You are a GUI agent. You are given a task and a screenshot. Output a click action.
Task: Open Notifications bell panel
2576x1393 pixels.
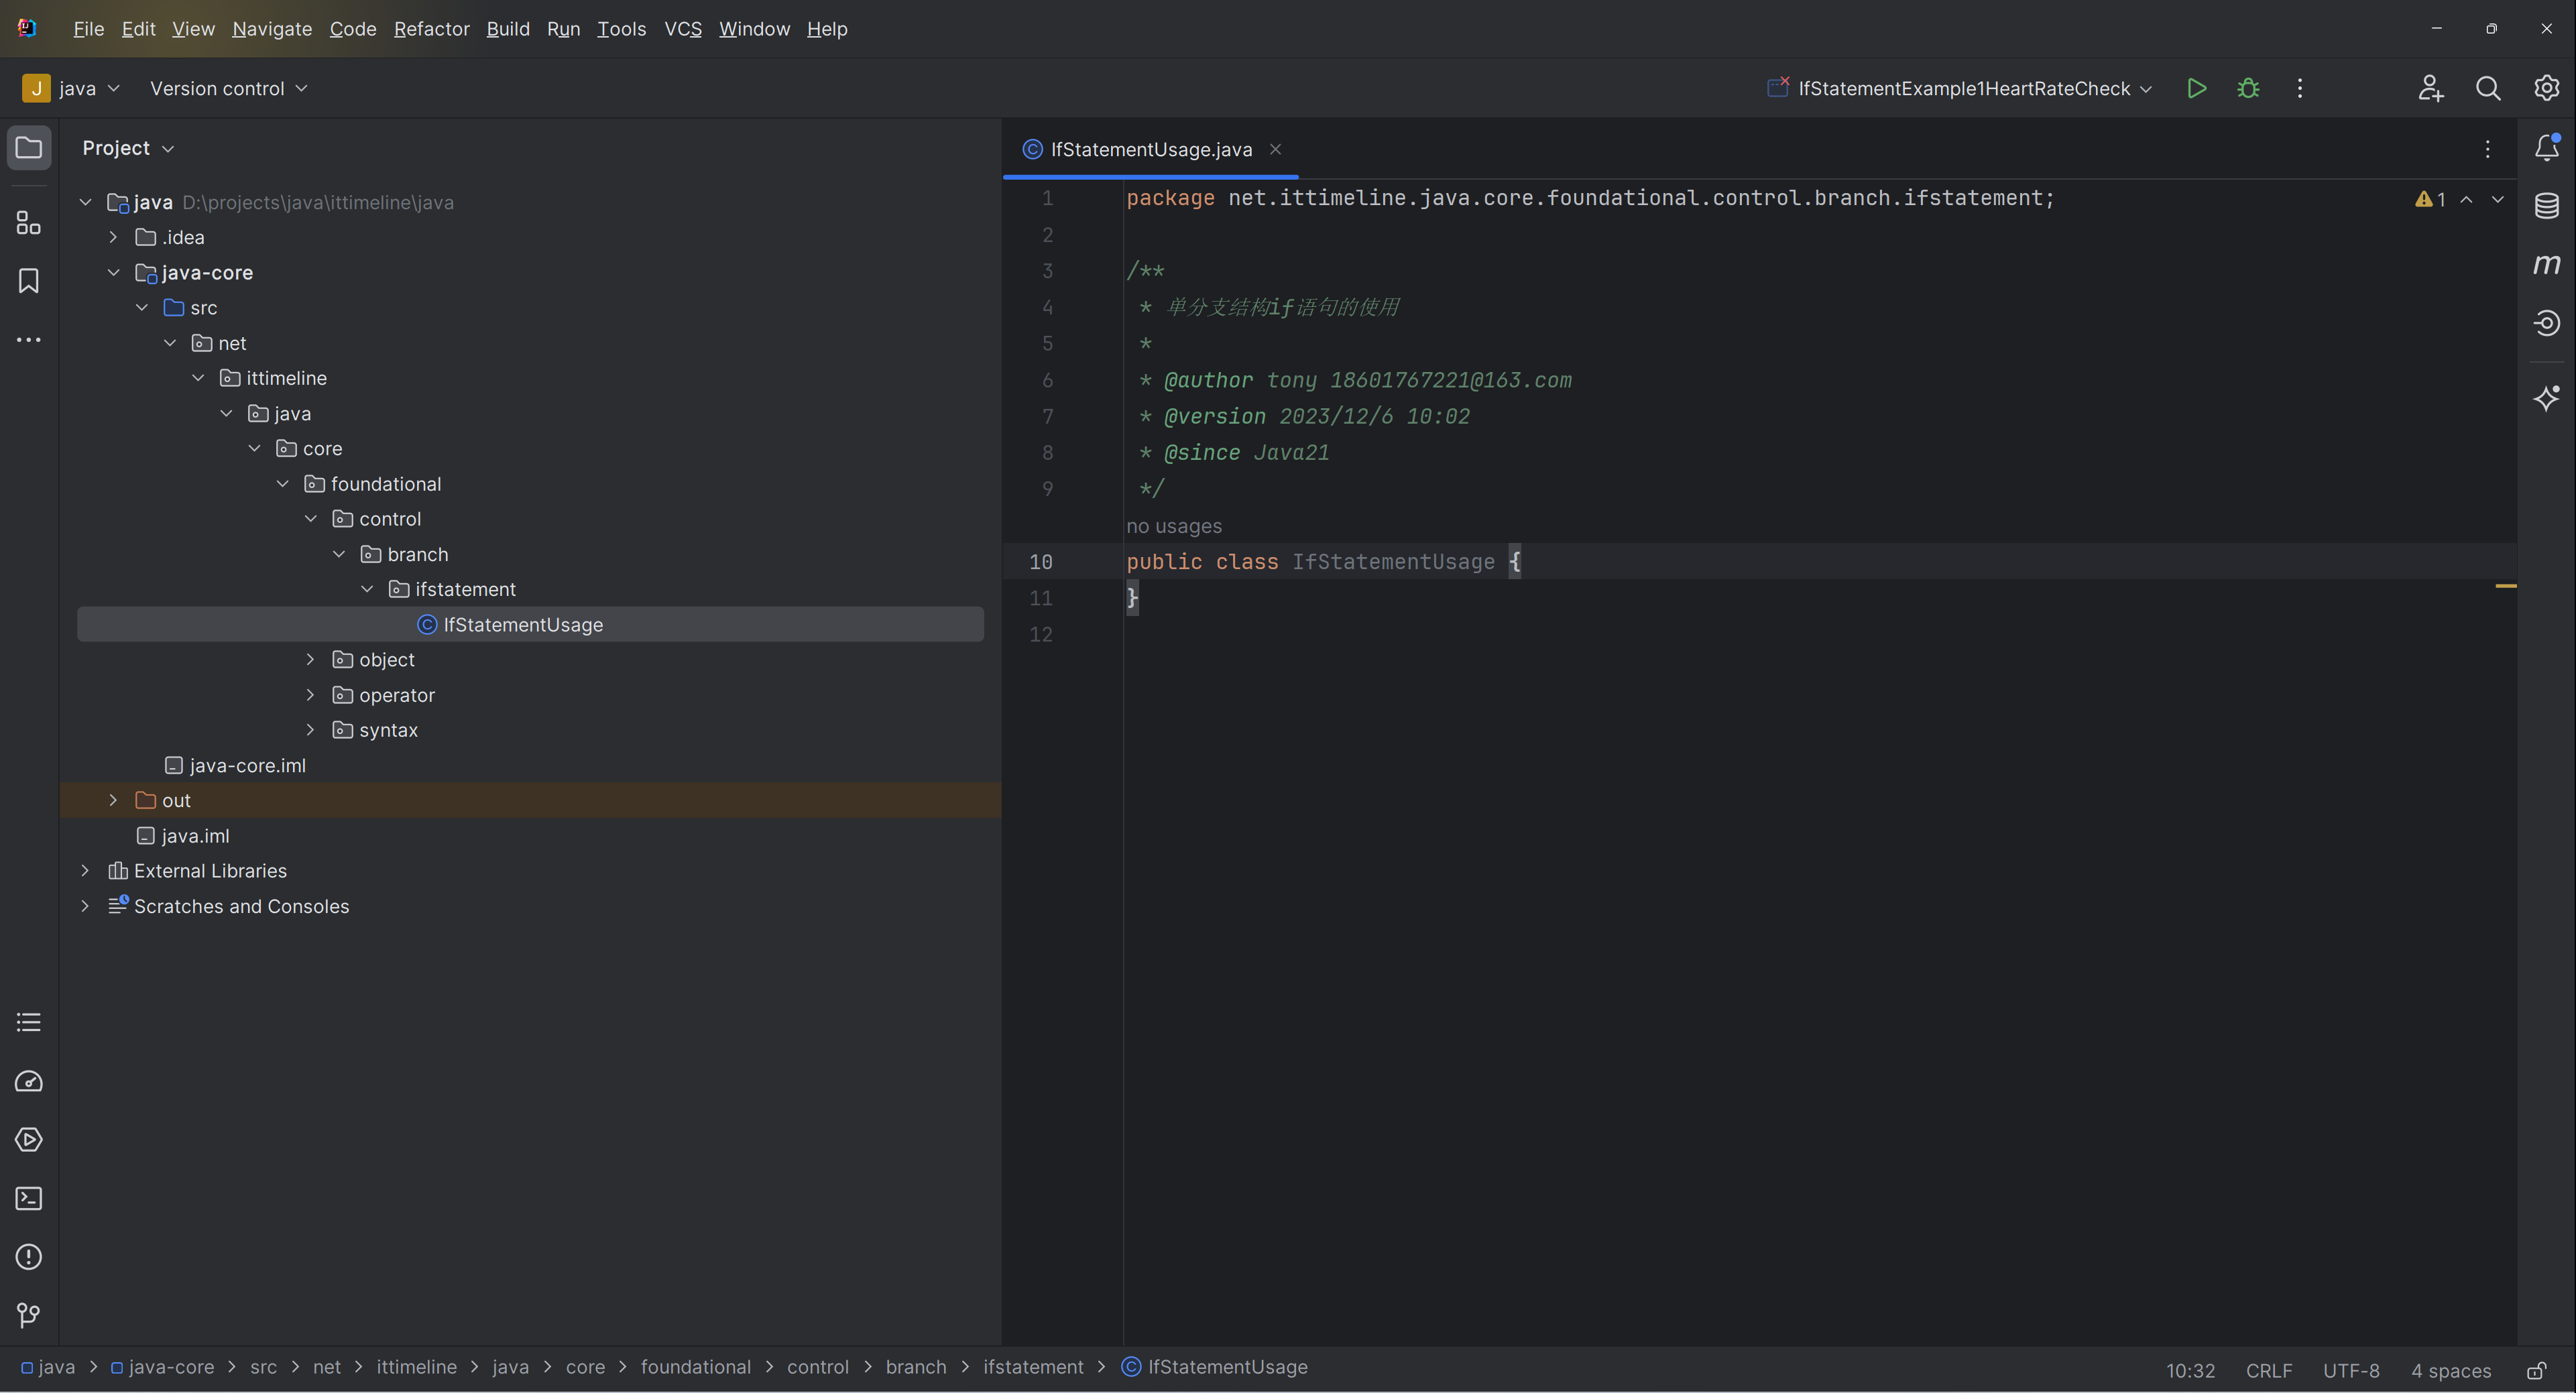point(2546,148)
